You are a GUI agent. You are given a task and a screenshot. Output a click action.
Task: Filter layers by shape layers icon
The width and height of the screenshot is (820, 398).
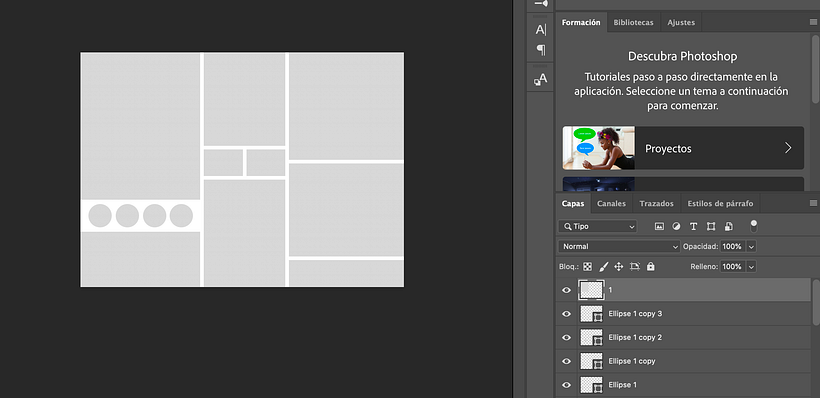pos(711,226)
